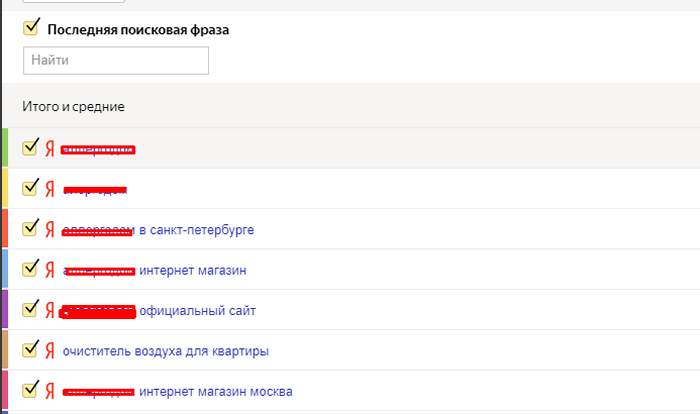This screenshot has width=700, height=414.
Task: Click Yandex icon in the yellow-marked row
Action: 48,188
